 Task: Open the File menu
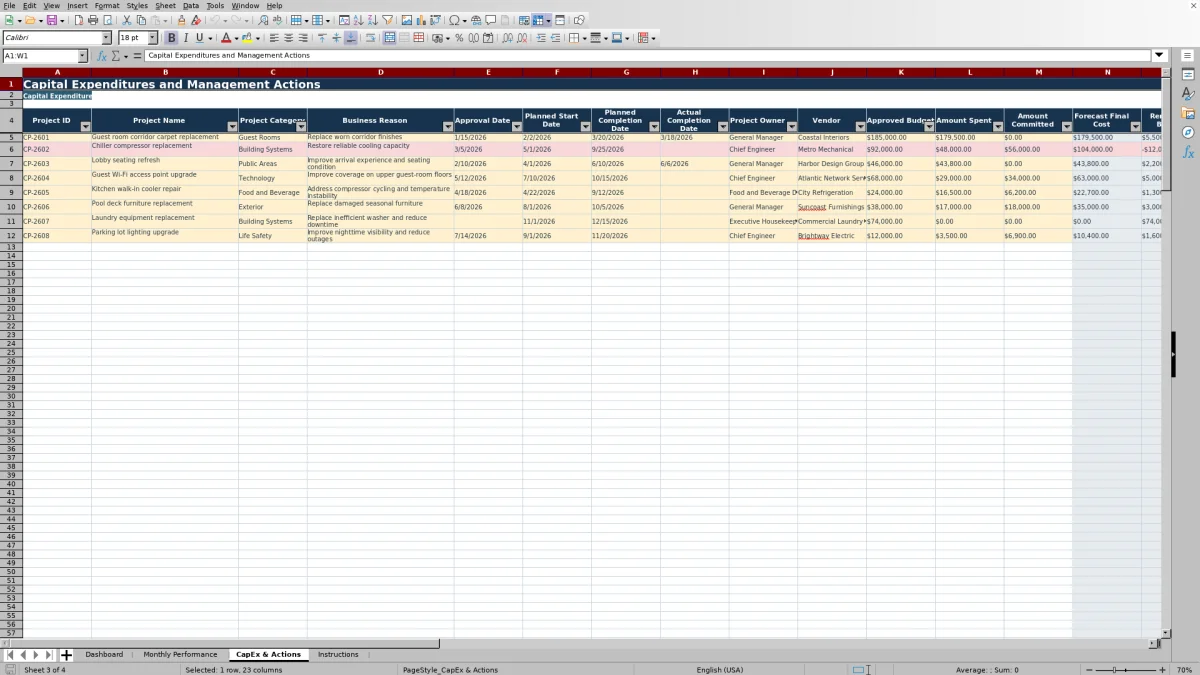(x=9, y=5)
